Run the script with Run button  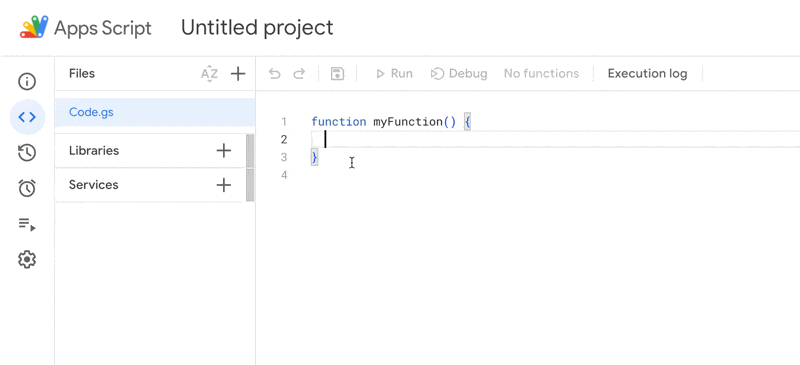click(394, 74)
